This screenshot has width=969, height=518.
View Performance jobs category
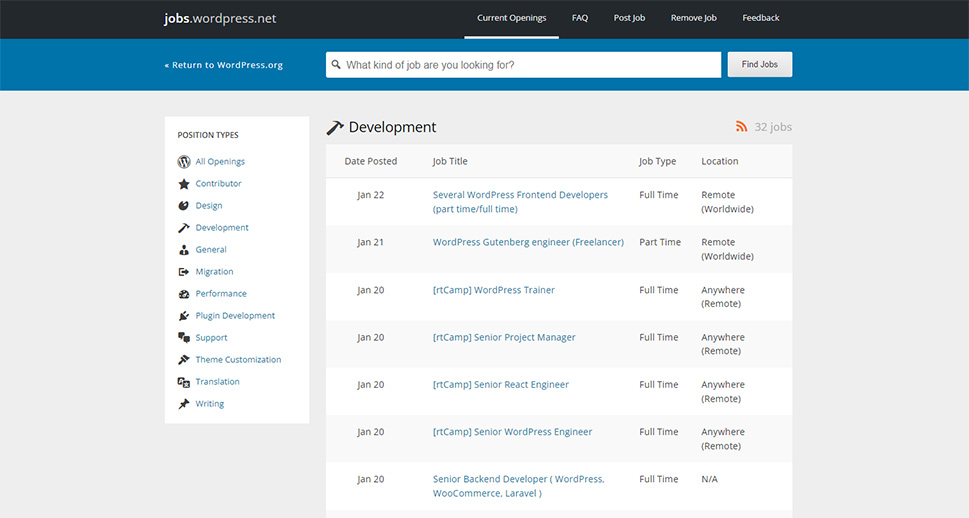click(x=221, y=294)
